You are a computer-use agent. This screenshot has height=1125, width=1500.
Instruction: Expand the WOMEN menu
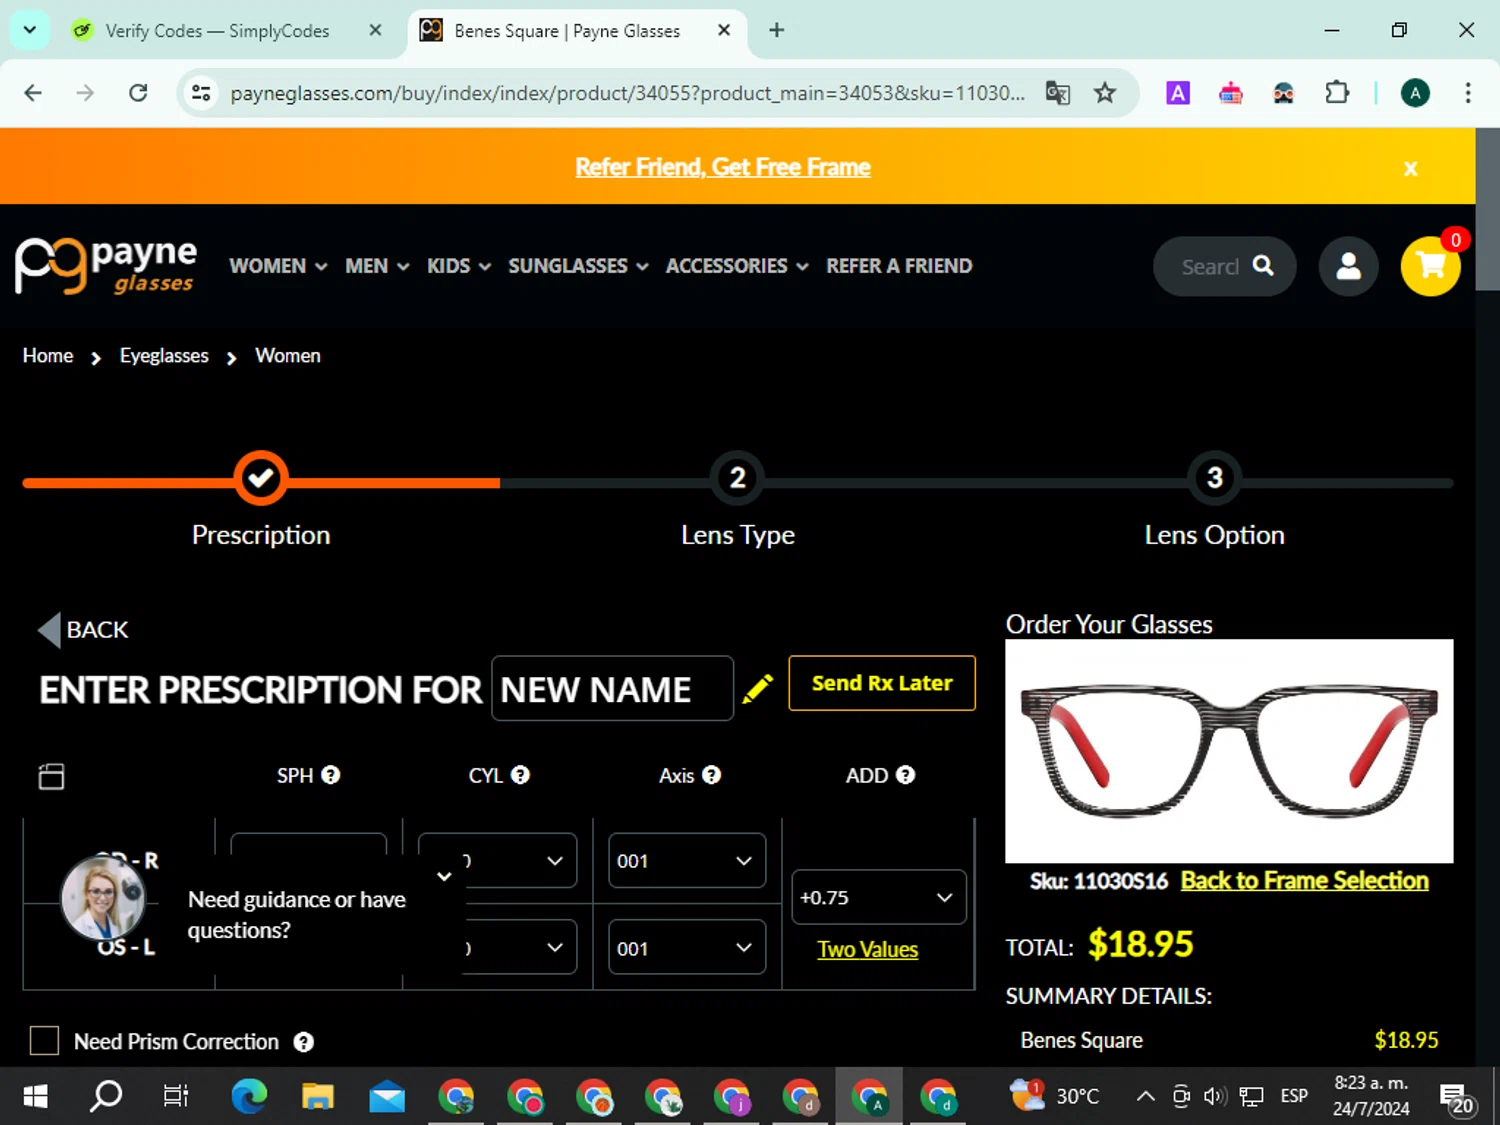click(278, 266)
